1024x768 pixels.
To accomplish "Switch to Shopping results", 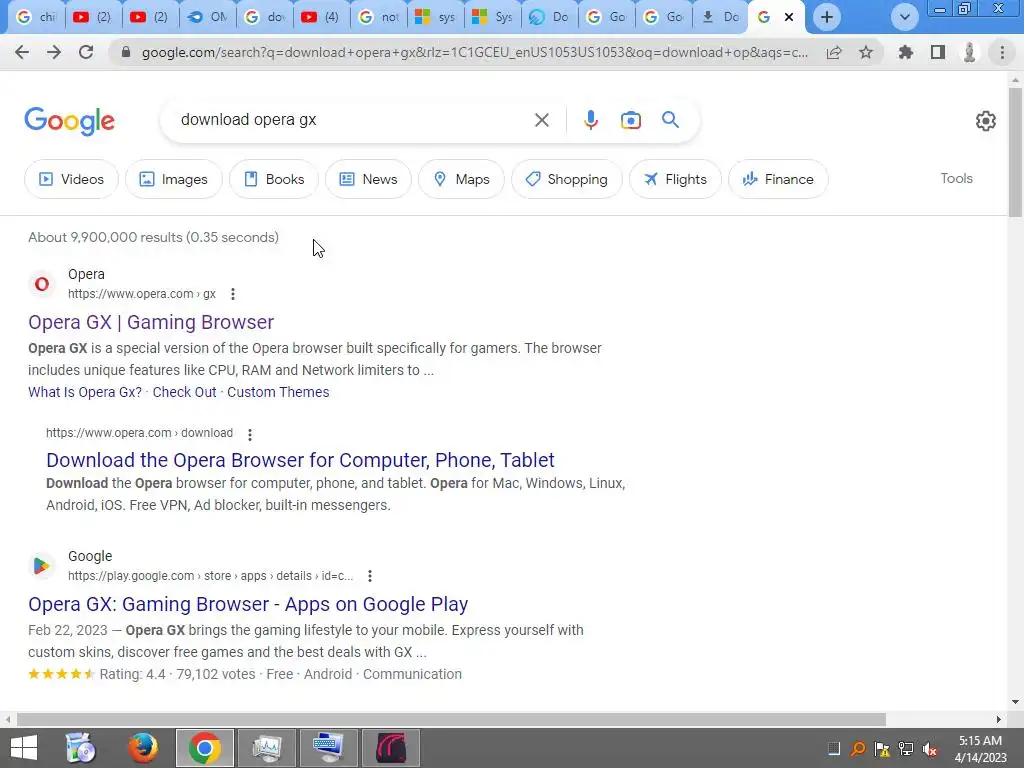I will (x=567, y=179).
